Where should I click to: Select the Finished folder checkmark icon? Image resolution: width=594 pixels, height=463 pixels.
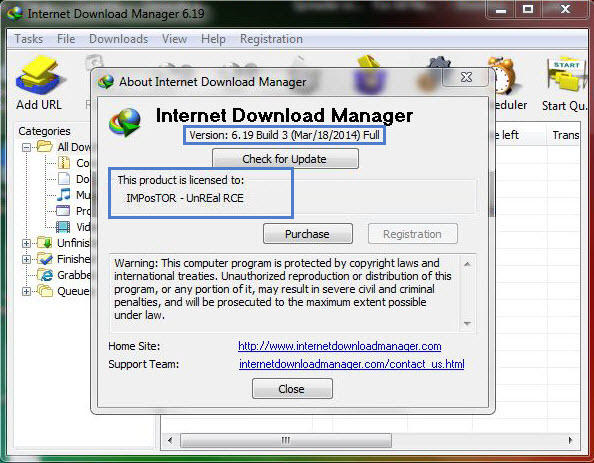click(45, 259)
